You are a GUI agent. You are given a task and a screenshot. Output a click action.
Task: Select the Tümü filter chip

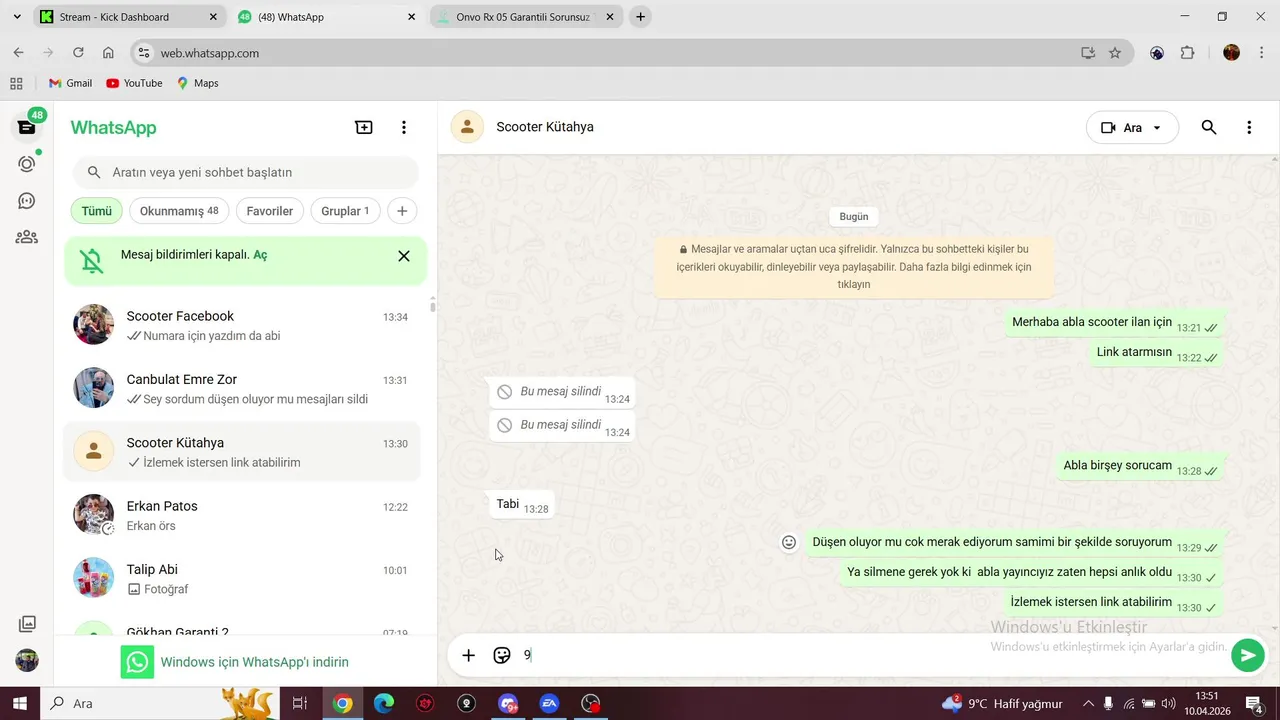[x=97, y=211]
